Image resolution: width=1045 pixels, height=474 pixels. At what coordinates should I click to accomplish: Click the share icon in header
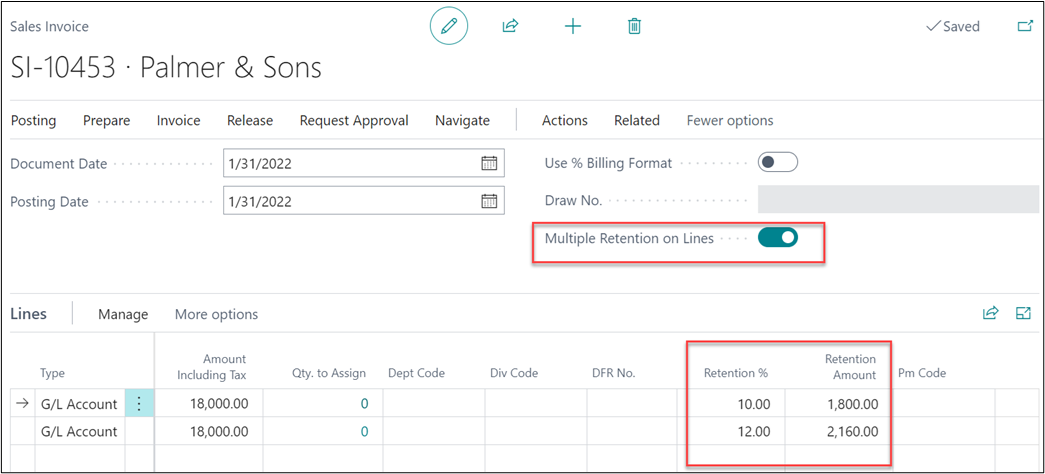click(x=510, y=26)
